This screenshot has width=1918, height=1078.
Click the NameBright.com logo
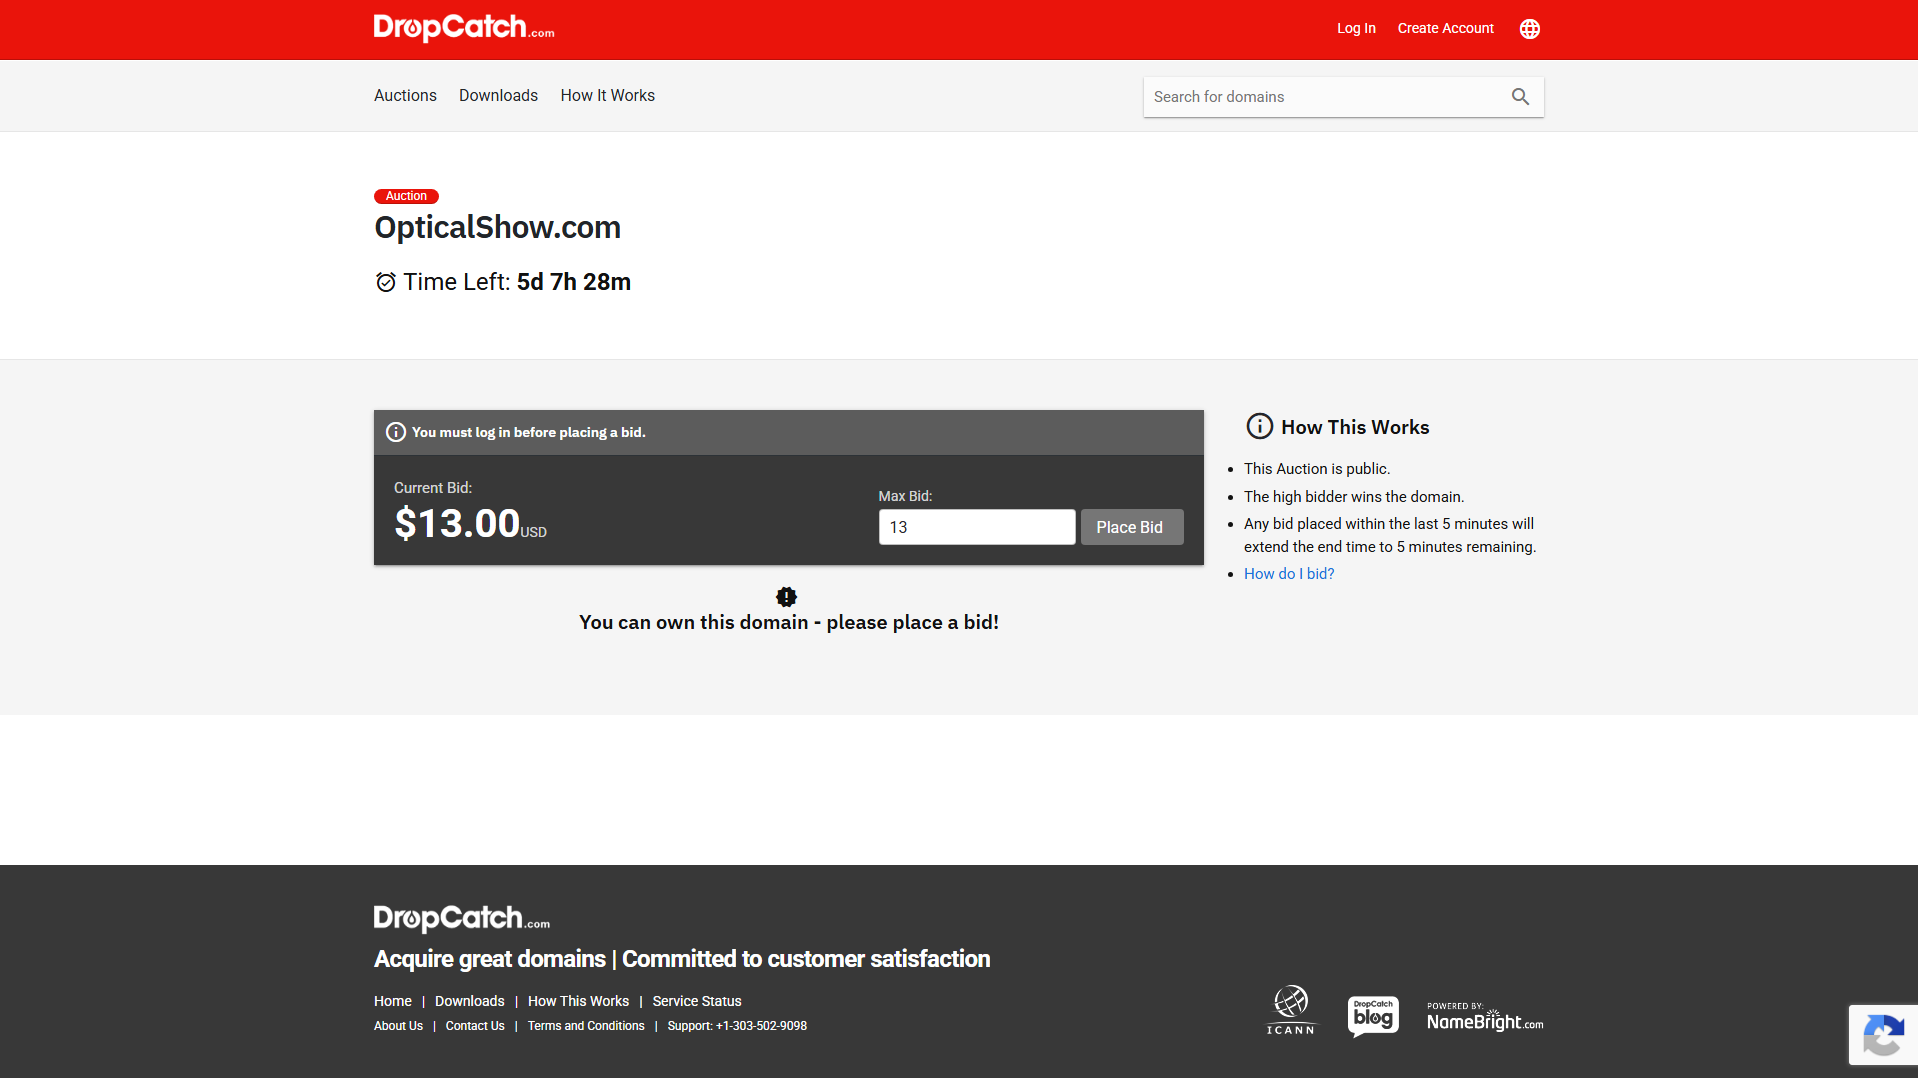point(1485,1016)
